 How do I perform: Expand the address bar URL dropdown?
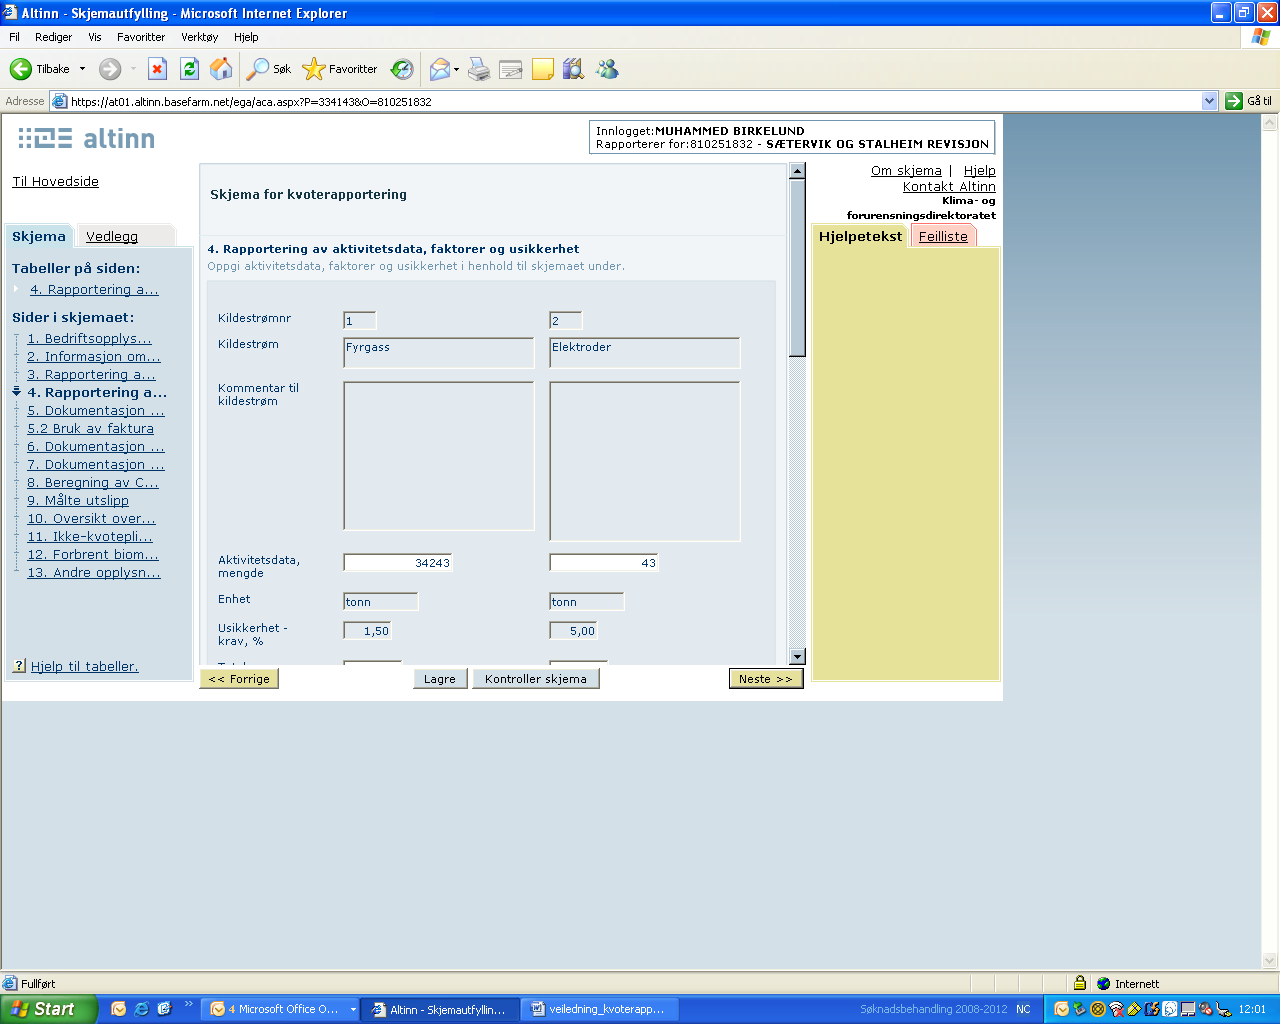(1209, 101)
